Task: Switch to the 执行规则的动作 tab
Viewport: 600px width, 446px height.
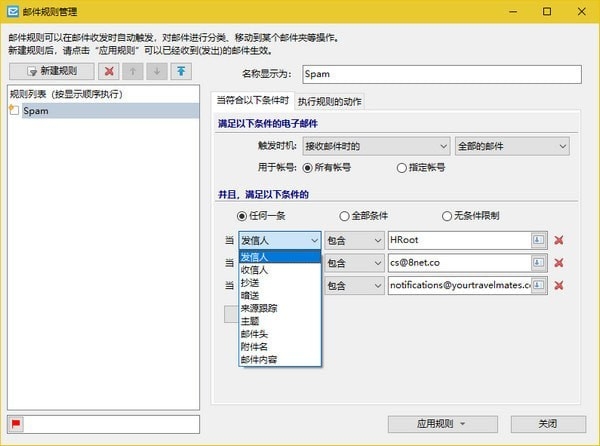Action: click(x=329, y=101)
